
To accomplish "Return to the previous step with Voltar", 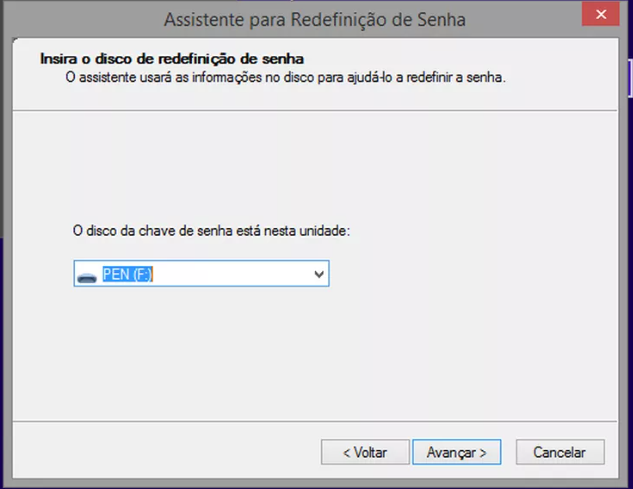I will (x=365, y=452).
